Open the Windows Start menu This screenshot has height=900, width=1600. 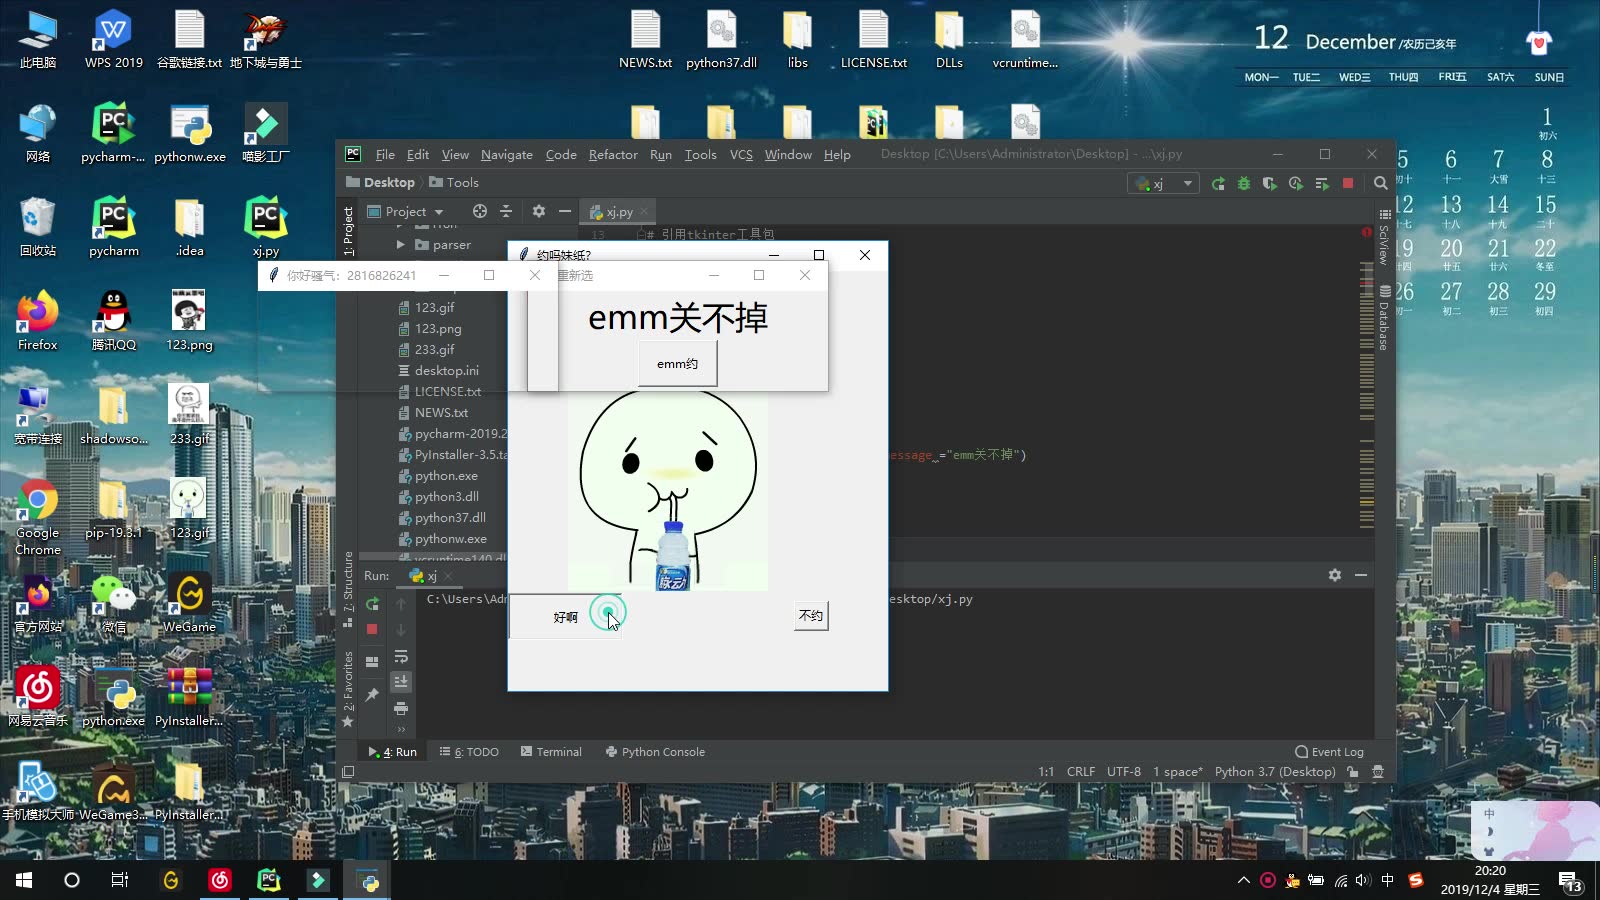[24, 880]
